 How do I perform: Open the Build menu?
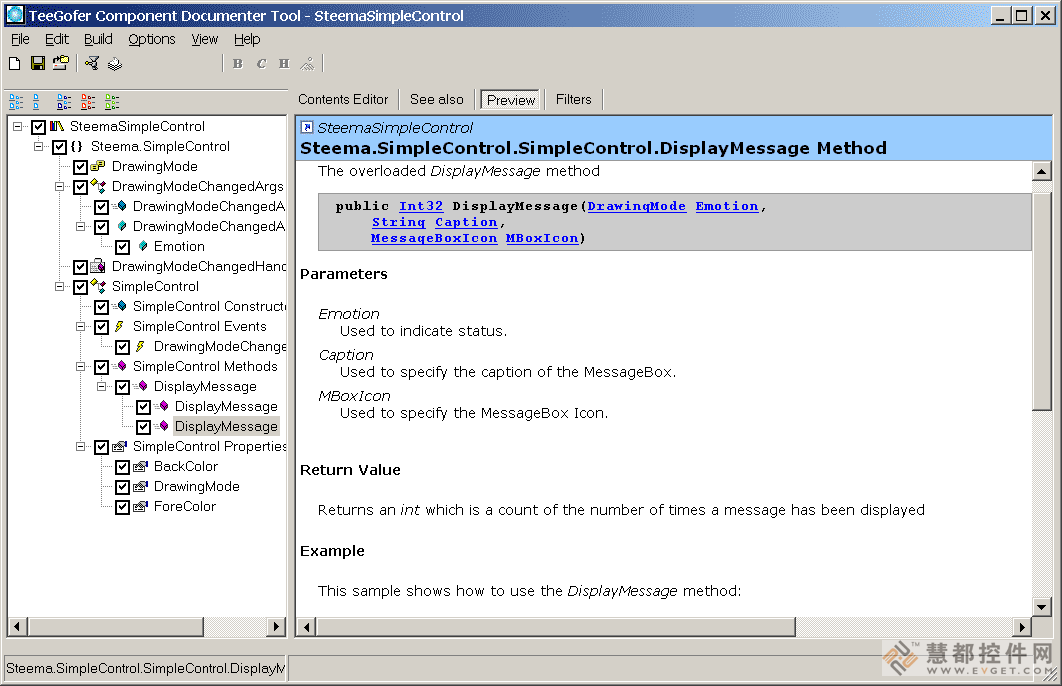98,39
